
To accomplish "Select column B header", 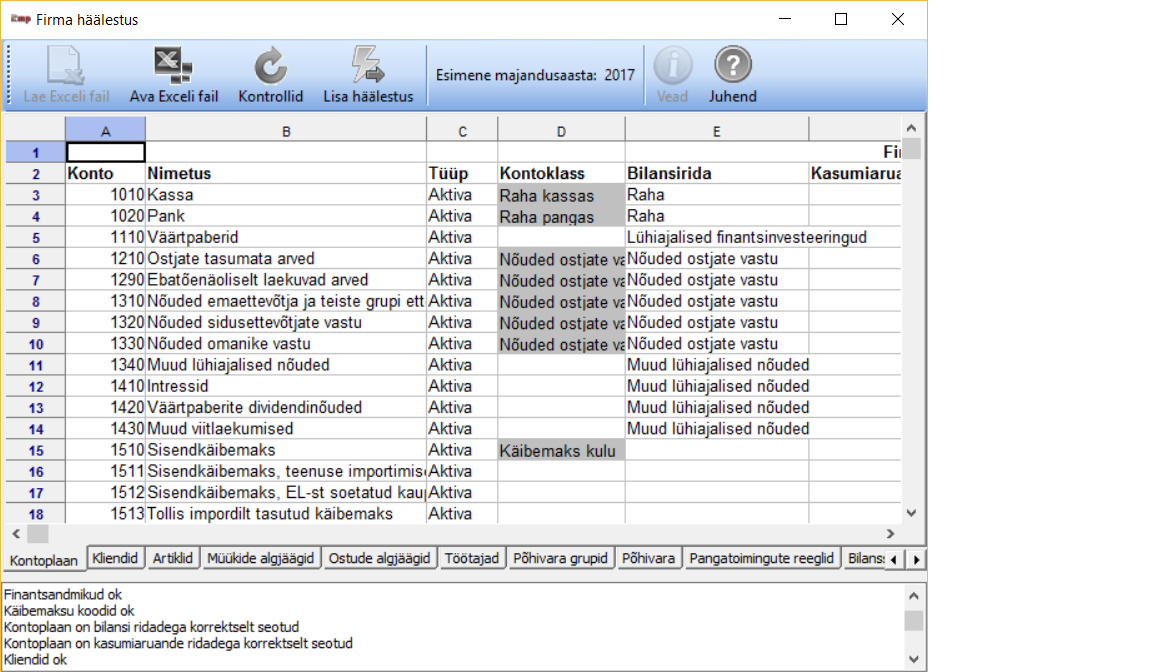I will 286,130.
